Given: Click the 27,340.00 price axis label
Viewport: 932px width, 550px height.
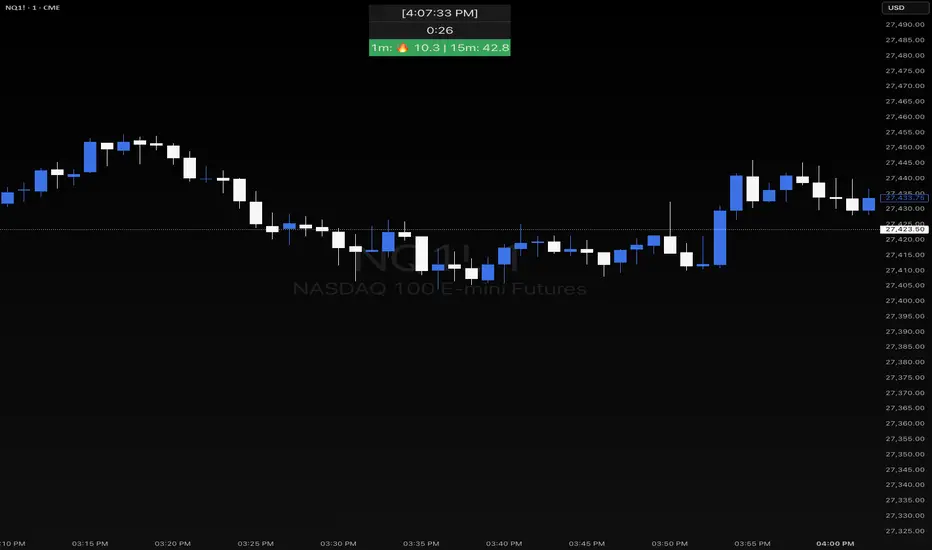Looking at the screenshot, I should click(905, 485).
